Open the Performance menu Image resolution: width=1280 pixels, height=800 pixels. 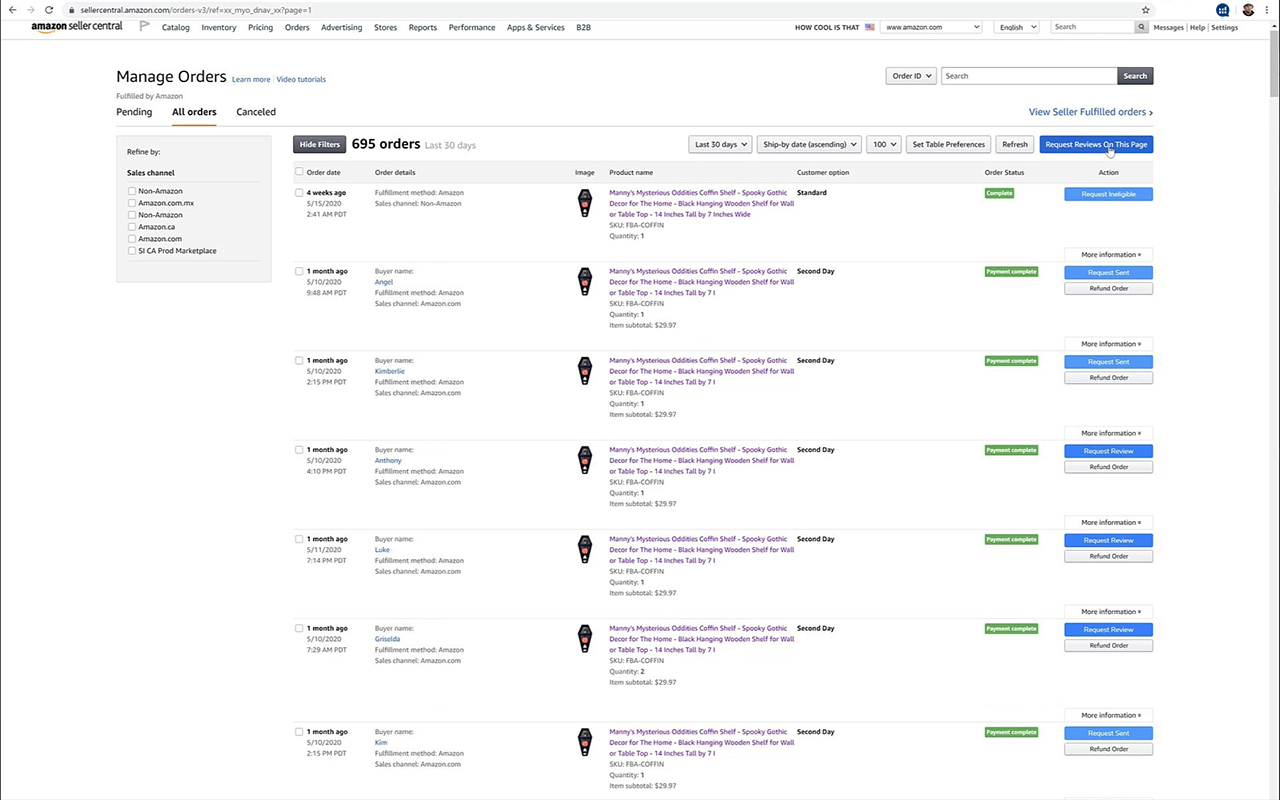click(471, 27)
